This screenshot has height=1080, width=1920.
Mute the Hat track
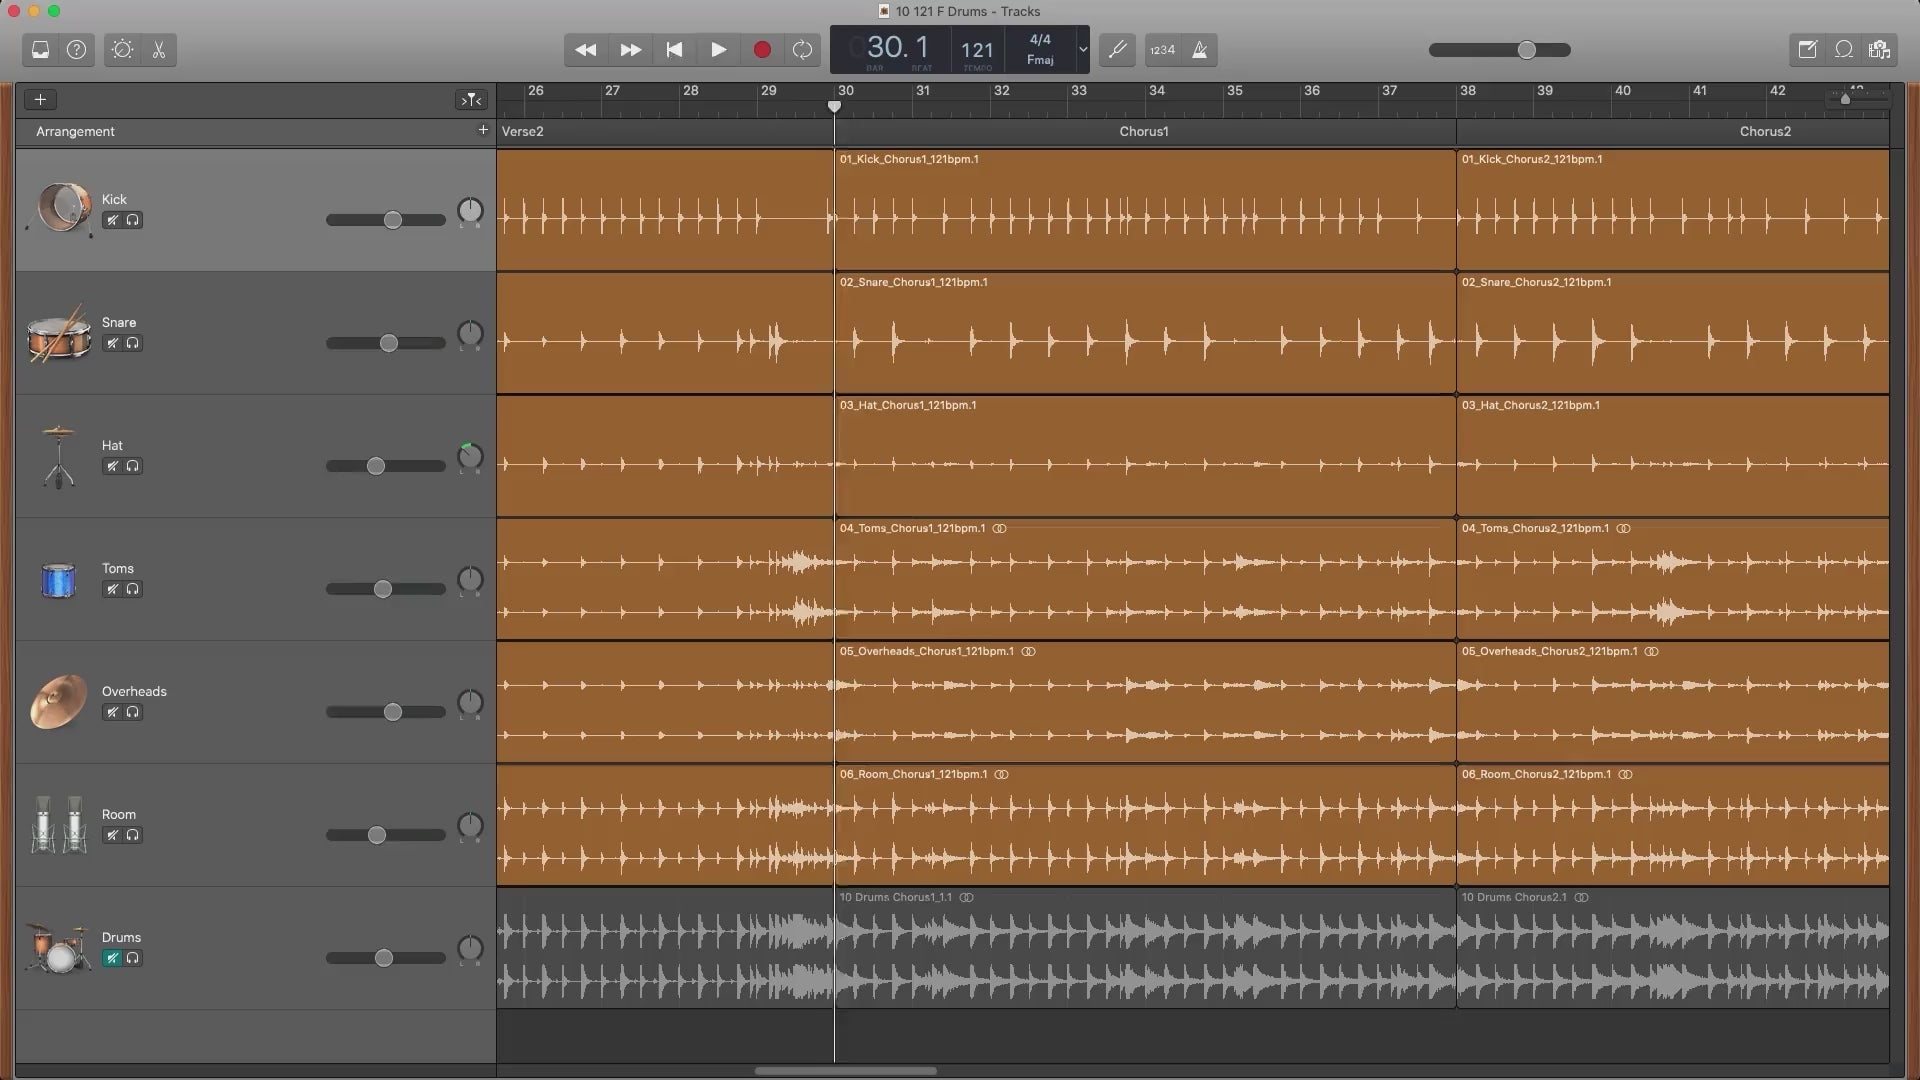(x=112, y=466)
